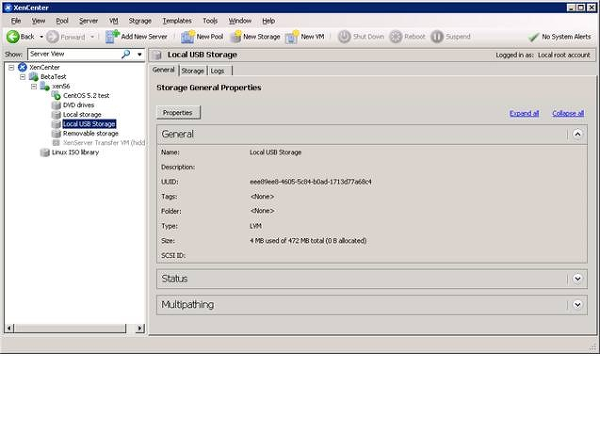This screenshot has width=600, height=433.
Task: Open the View menu
Action: pyautogui.click(x=38, y=21)
